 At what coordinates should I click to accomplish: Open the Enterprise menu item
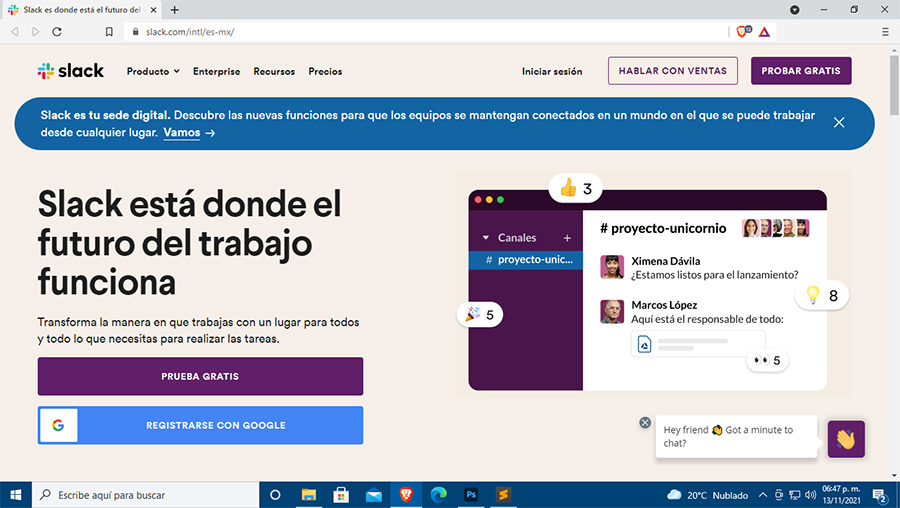click(x=216, y=71)
